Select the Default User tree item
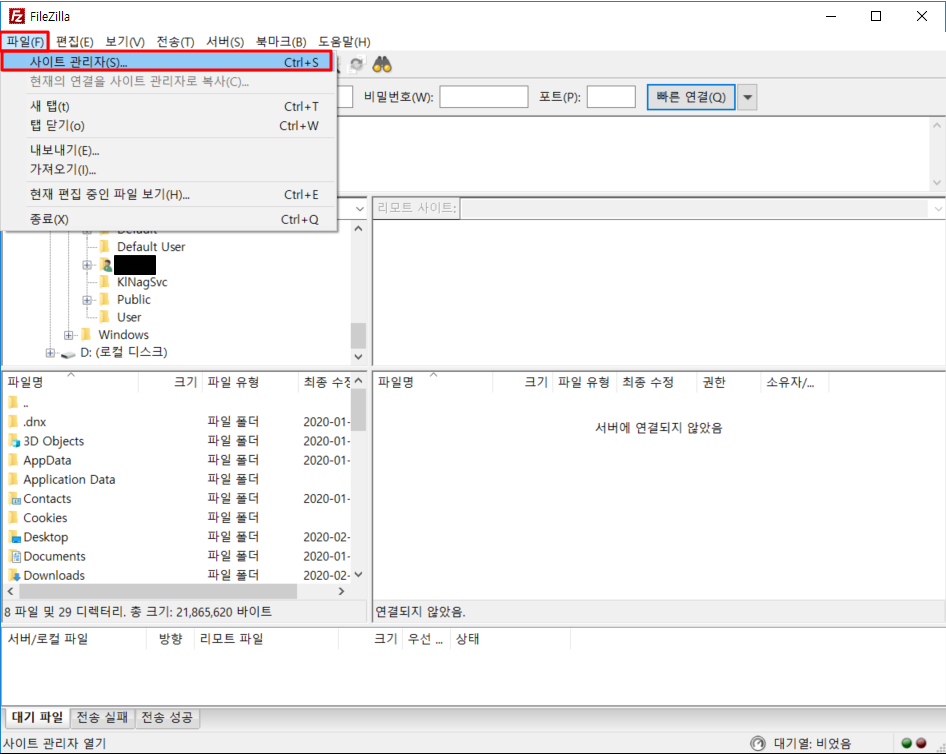The height and width of the screenshot is (754, 946). tap(151, 247)
